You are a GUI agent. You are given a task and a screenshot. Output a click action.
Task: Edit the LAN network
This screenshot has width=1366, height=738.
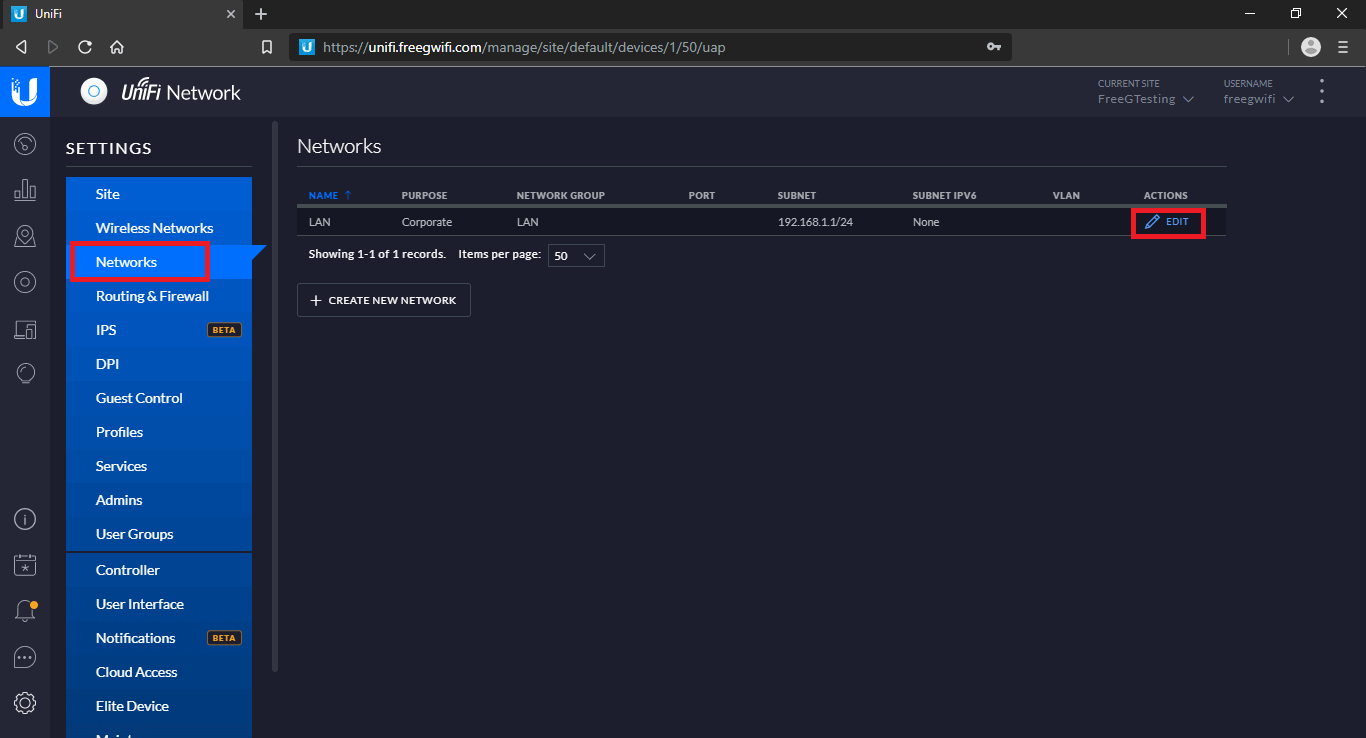(x=1167, y=222)
